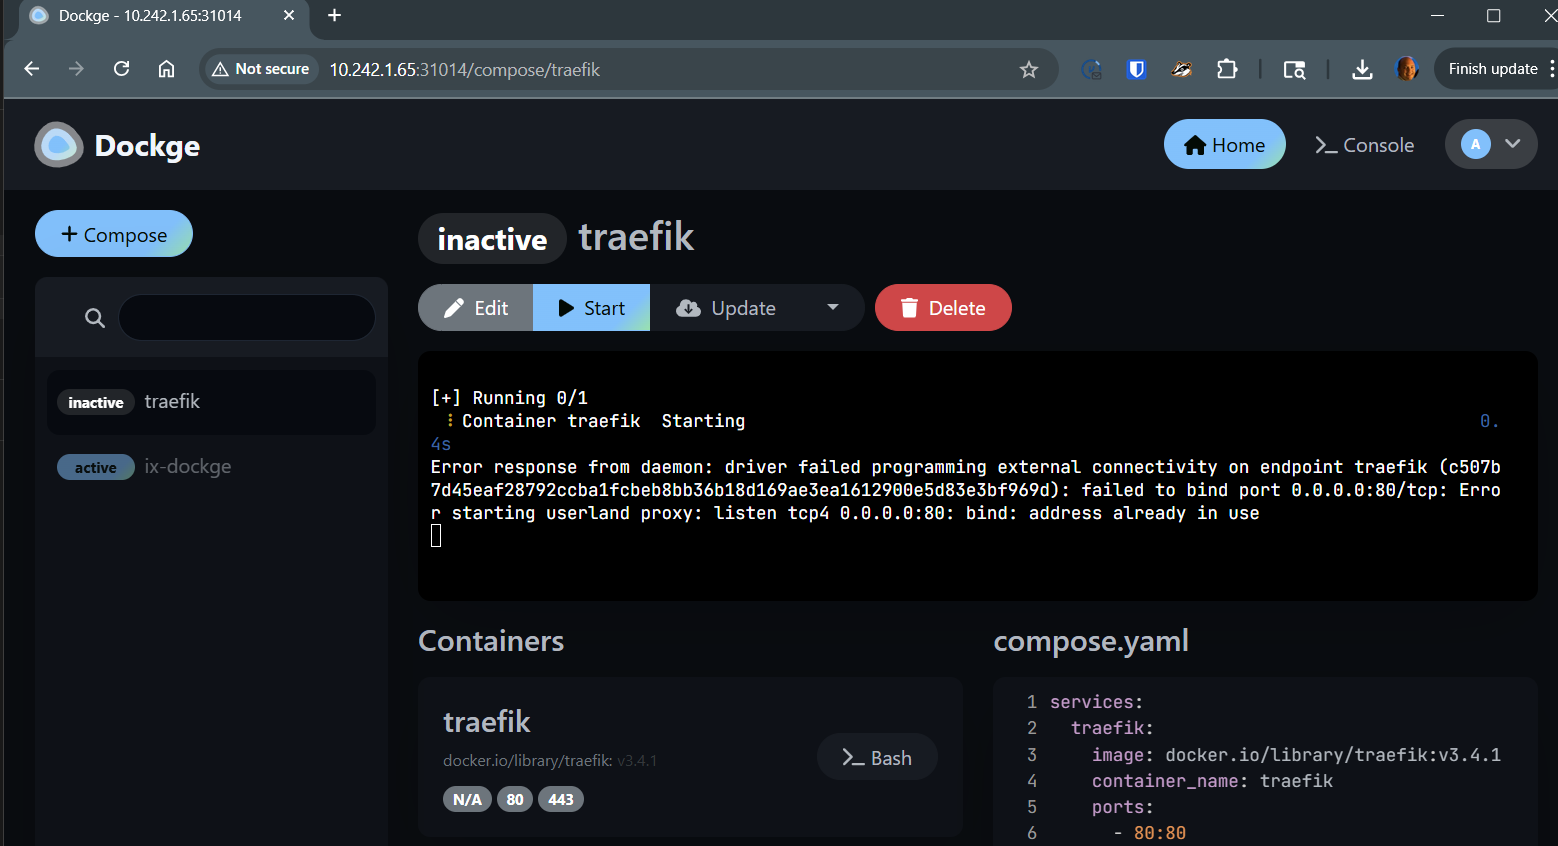Open the Dockge Console page
This screenshot has height=846, width=1558.
[1365, 145]
